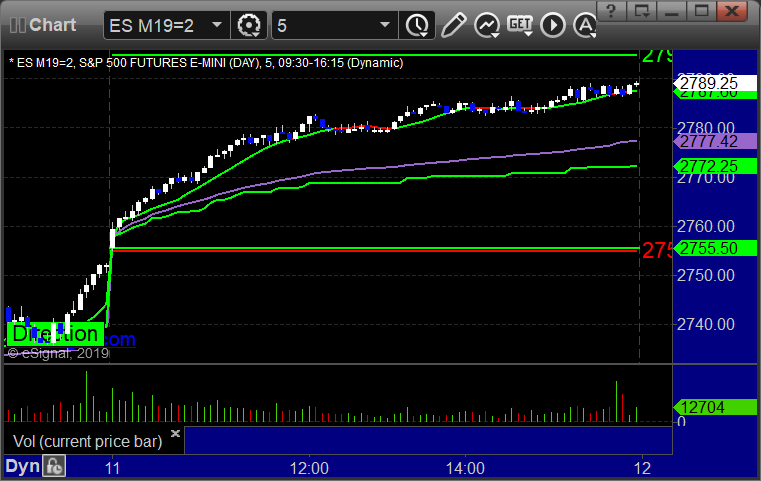Click the white 2789.25 last price tag

coord(715,83)
